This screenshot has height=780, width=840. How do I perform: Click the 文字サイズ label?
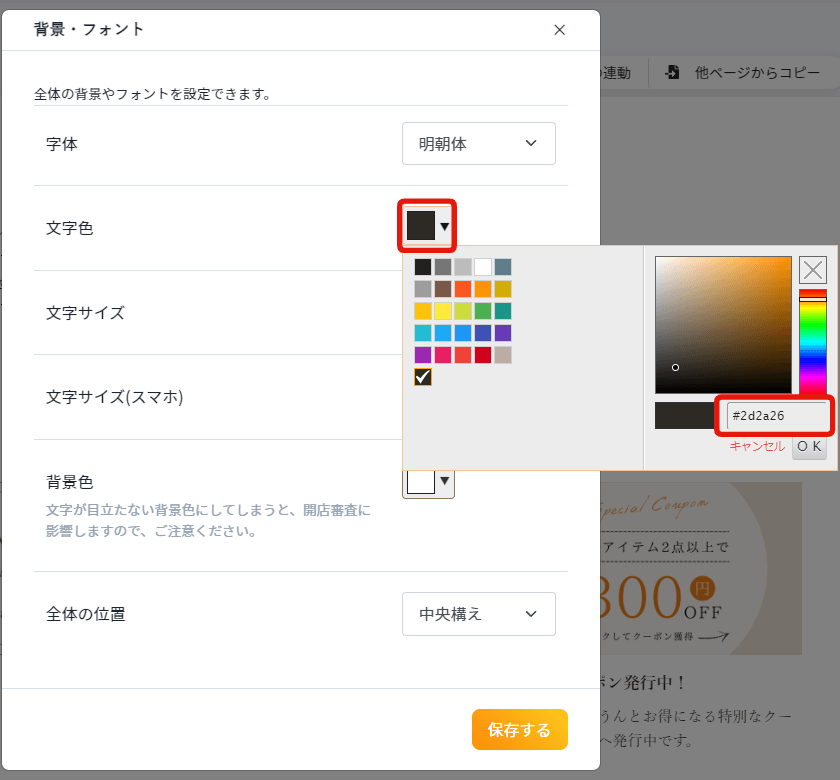(x=85, y=313)
